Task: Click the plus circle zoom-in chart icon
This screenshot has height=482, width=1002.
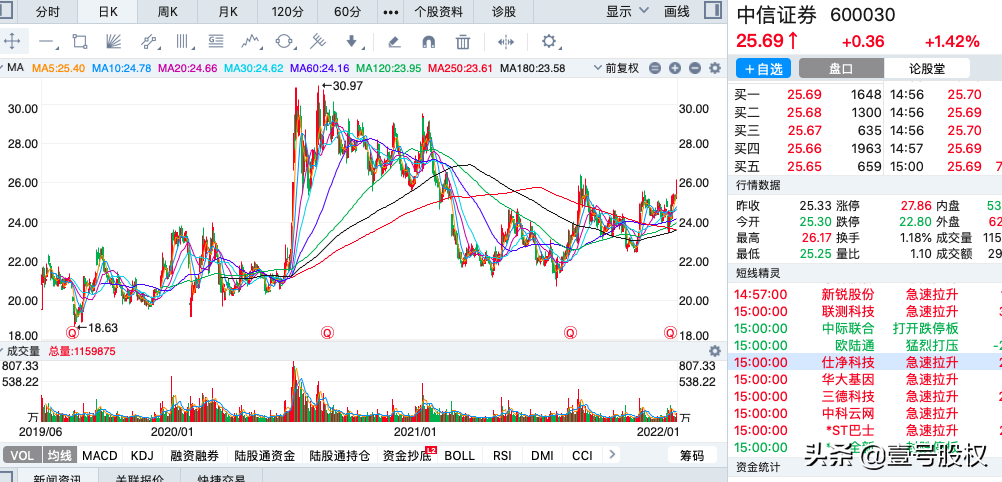Action: tap(675, 68)
